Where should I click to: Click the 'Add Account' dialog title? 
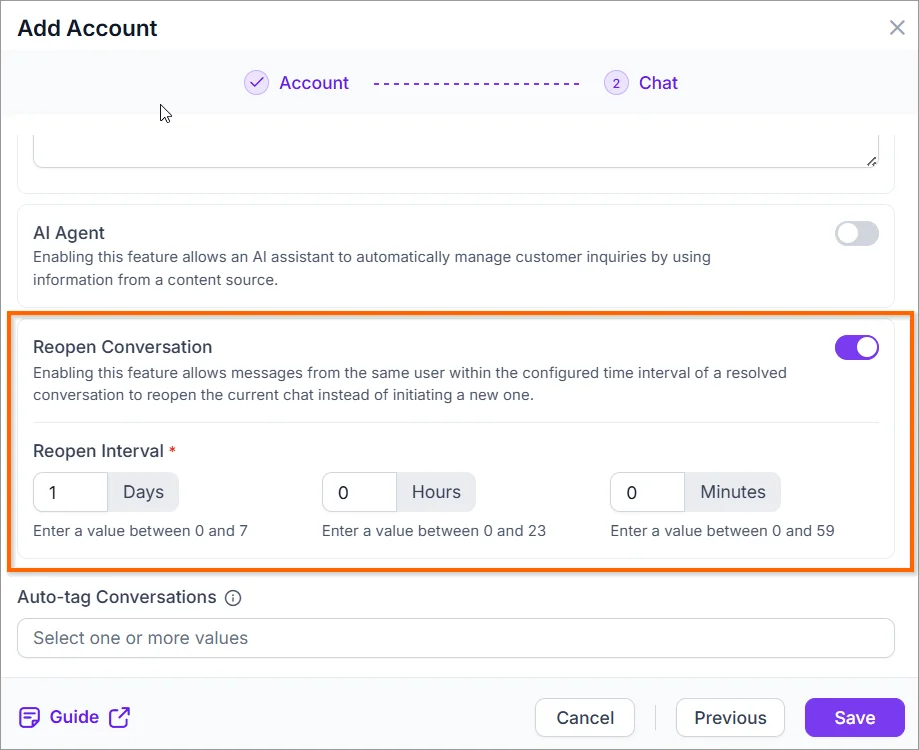click(x=87, y=28)
